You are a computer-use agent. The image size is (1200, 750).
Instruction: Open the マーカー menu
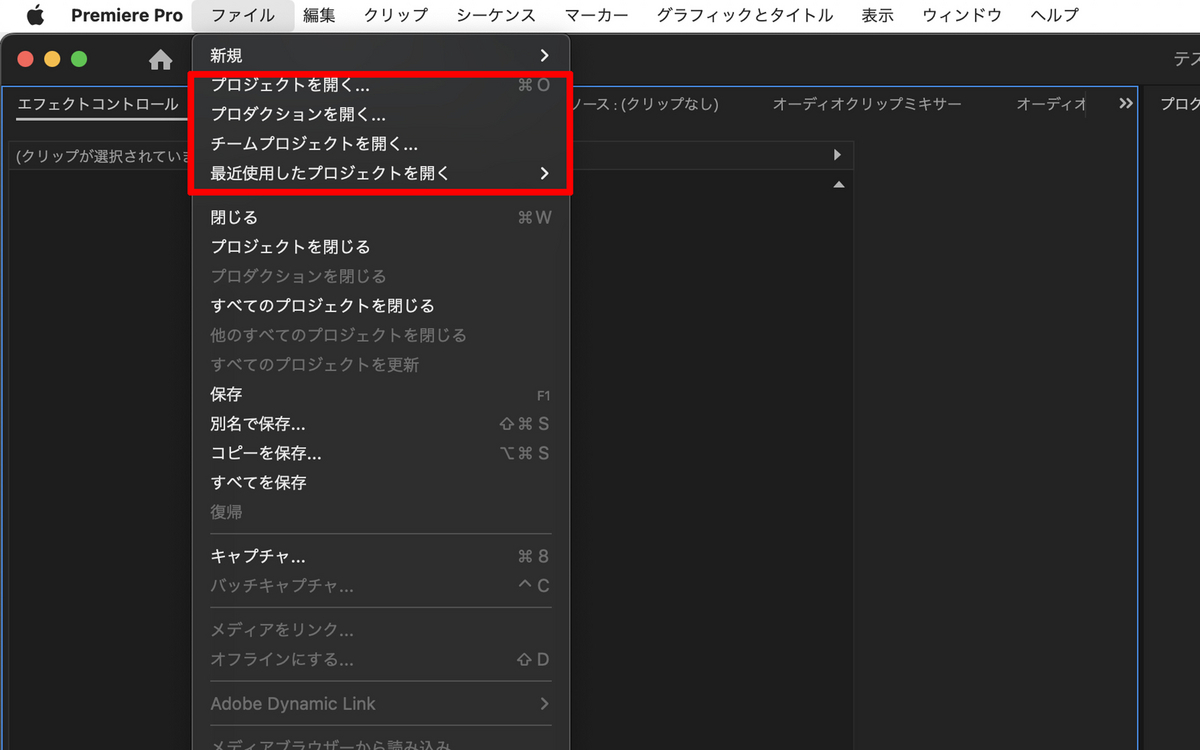(596, 15)
